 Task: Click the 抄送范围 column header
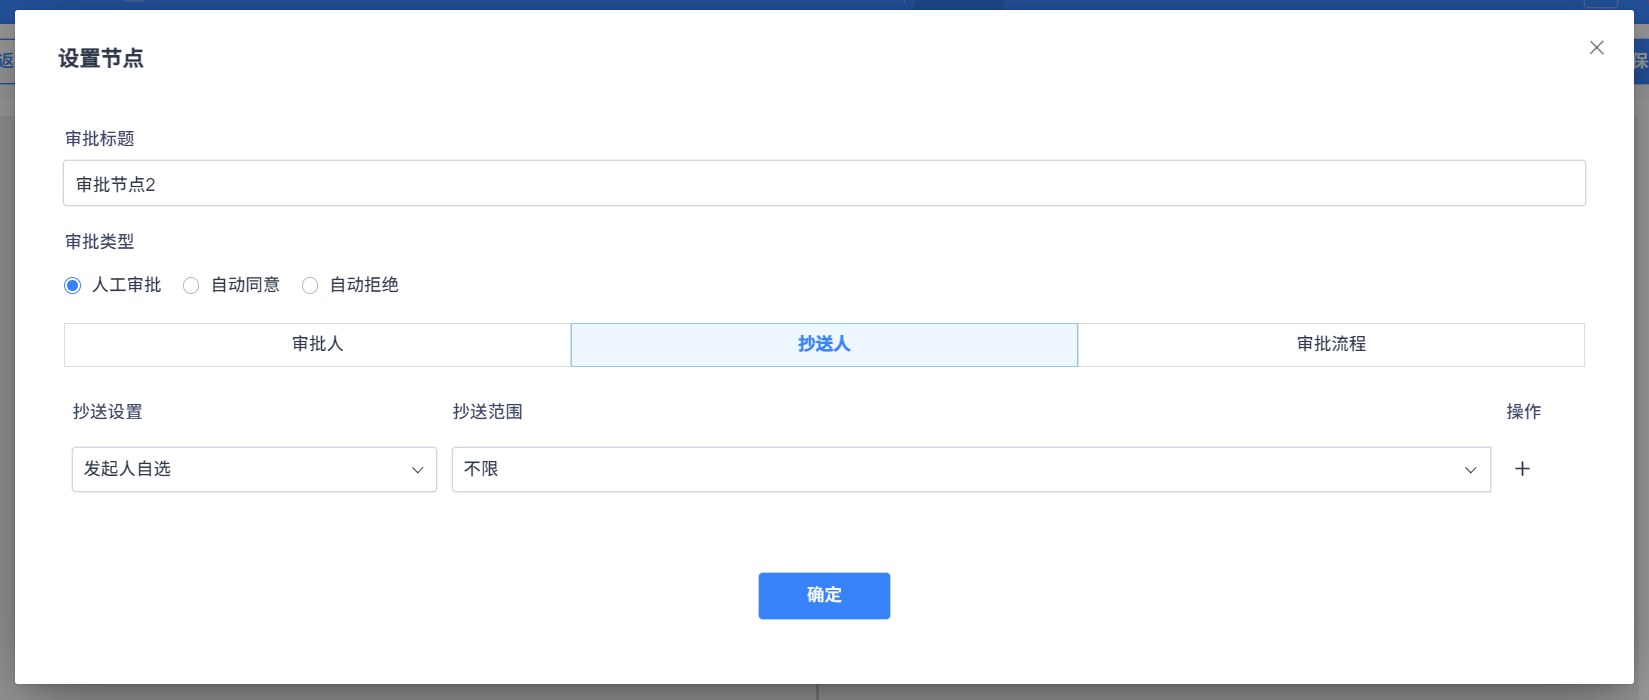[x=488, y=412]
